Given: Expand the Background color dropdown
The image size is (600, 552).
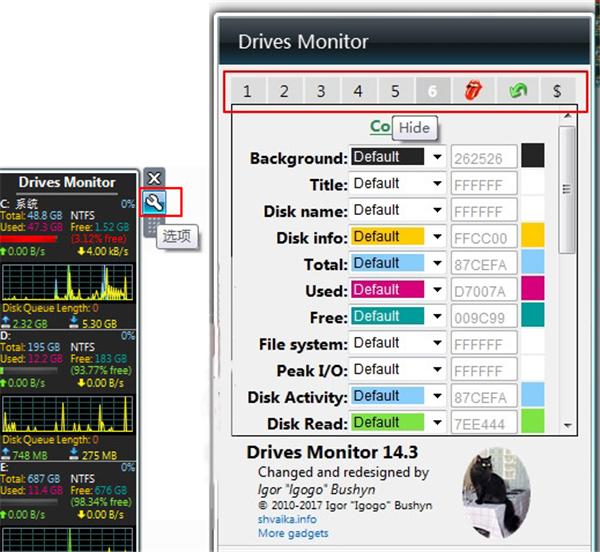Looking at the screenshot, I should point(397,157).
